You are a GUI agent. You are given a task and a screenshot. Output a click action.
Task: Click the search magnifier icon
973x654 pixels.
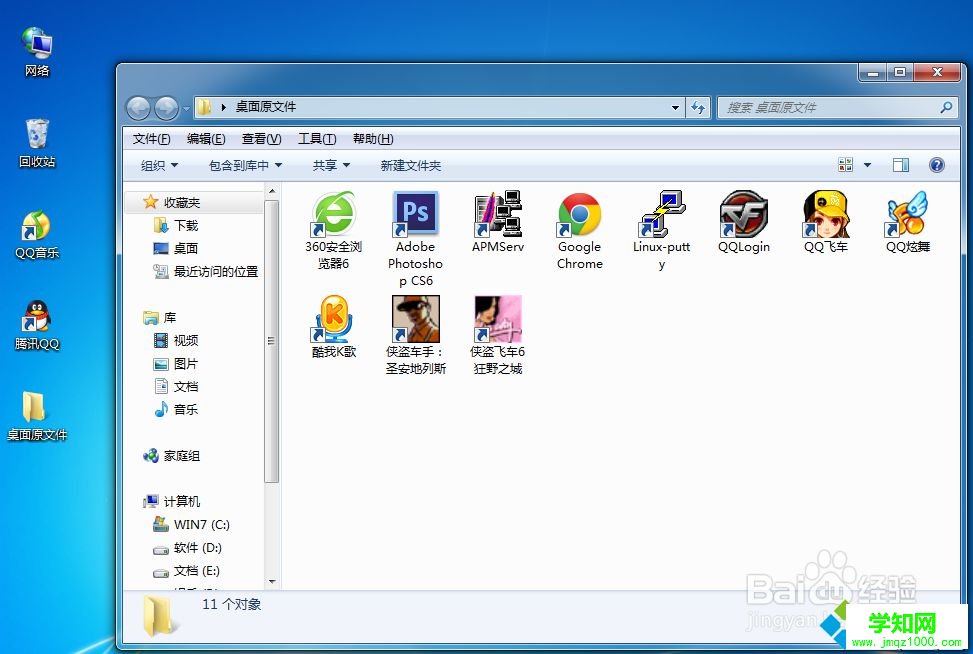pyautogui.click(x=946, y=107)
